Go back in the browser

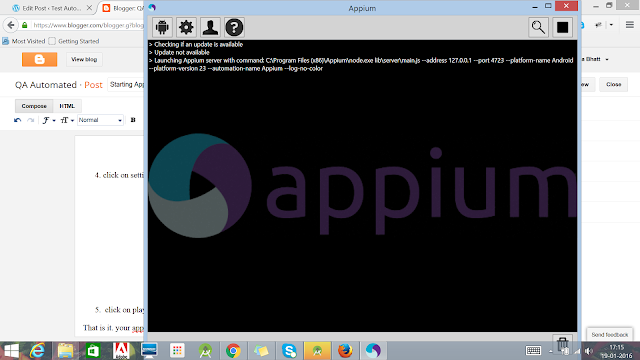(11, 25)
